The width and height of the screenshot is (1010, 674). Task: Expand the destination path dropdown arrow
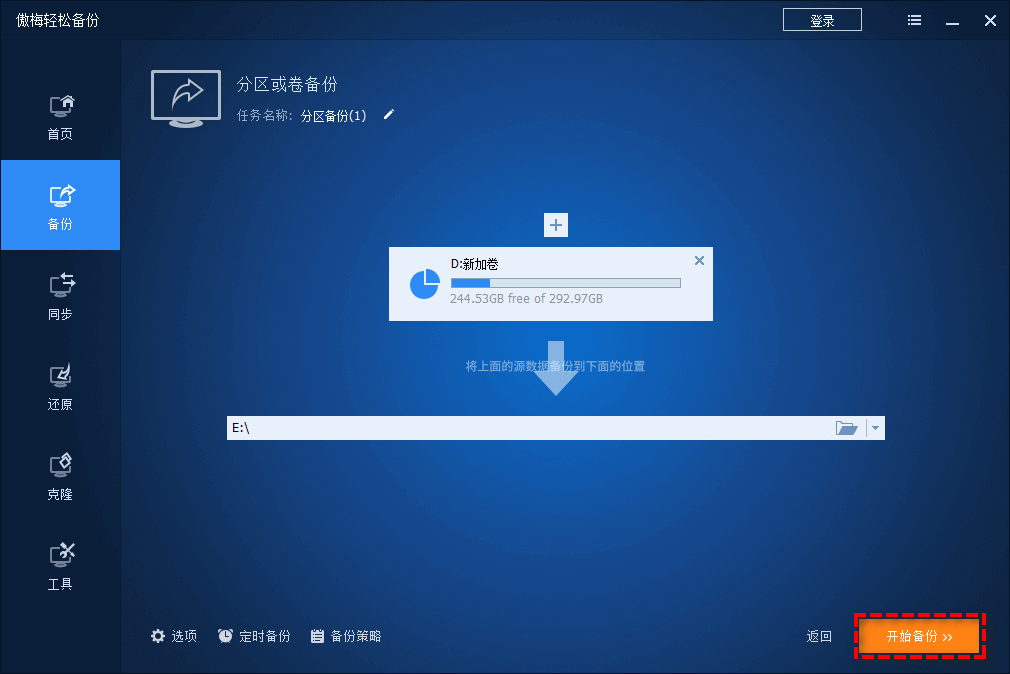click(875, 428)
